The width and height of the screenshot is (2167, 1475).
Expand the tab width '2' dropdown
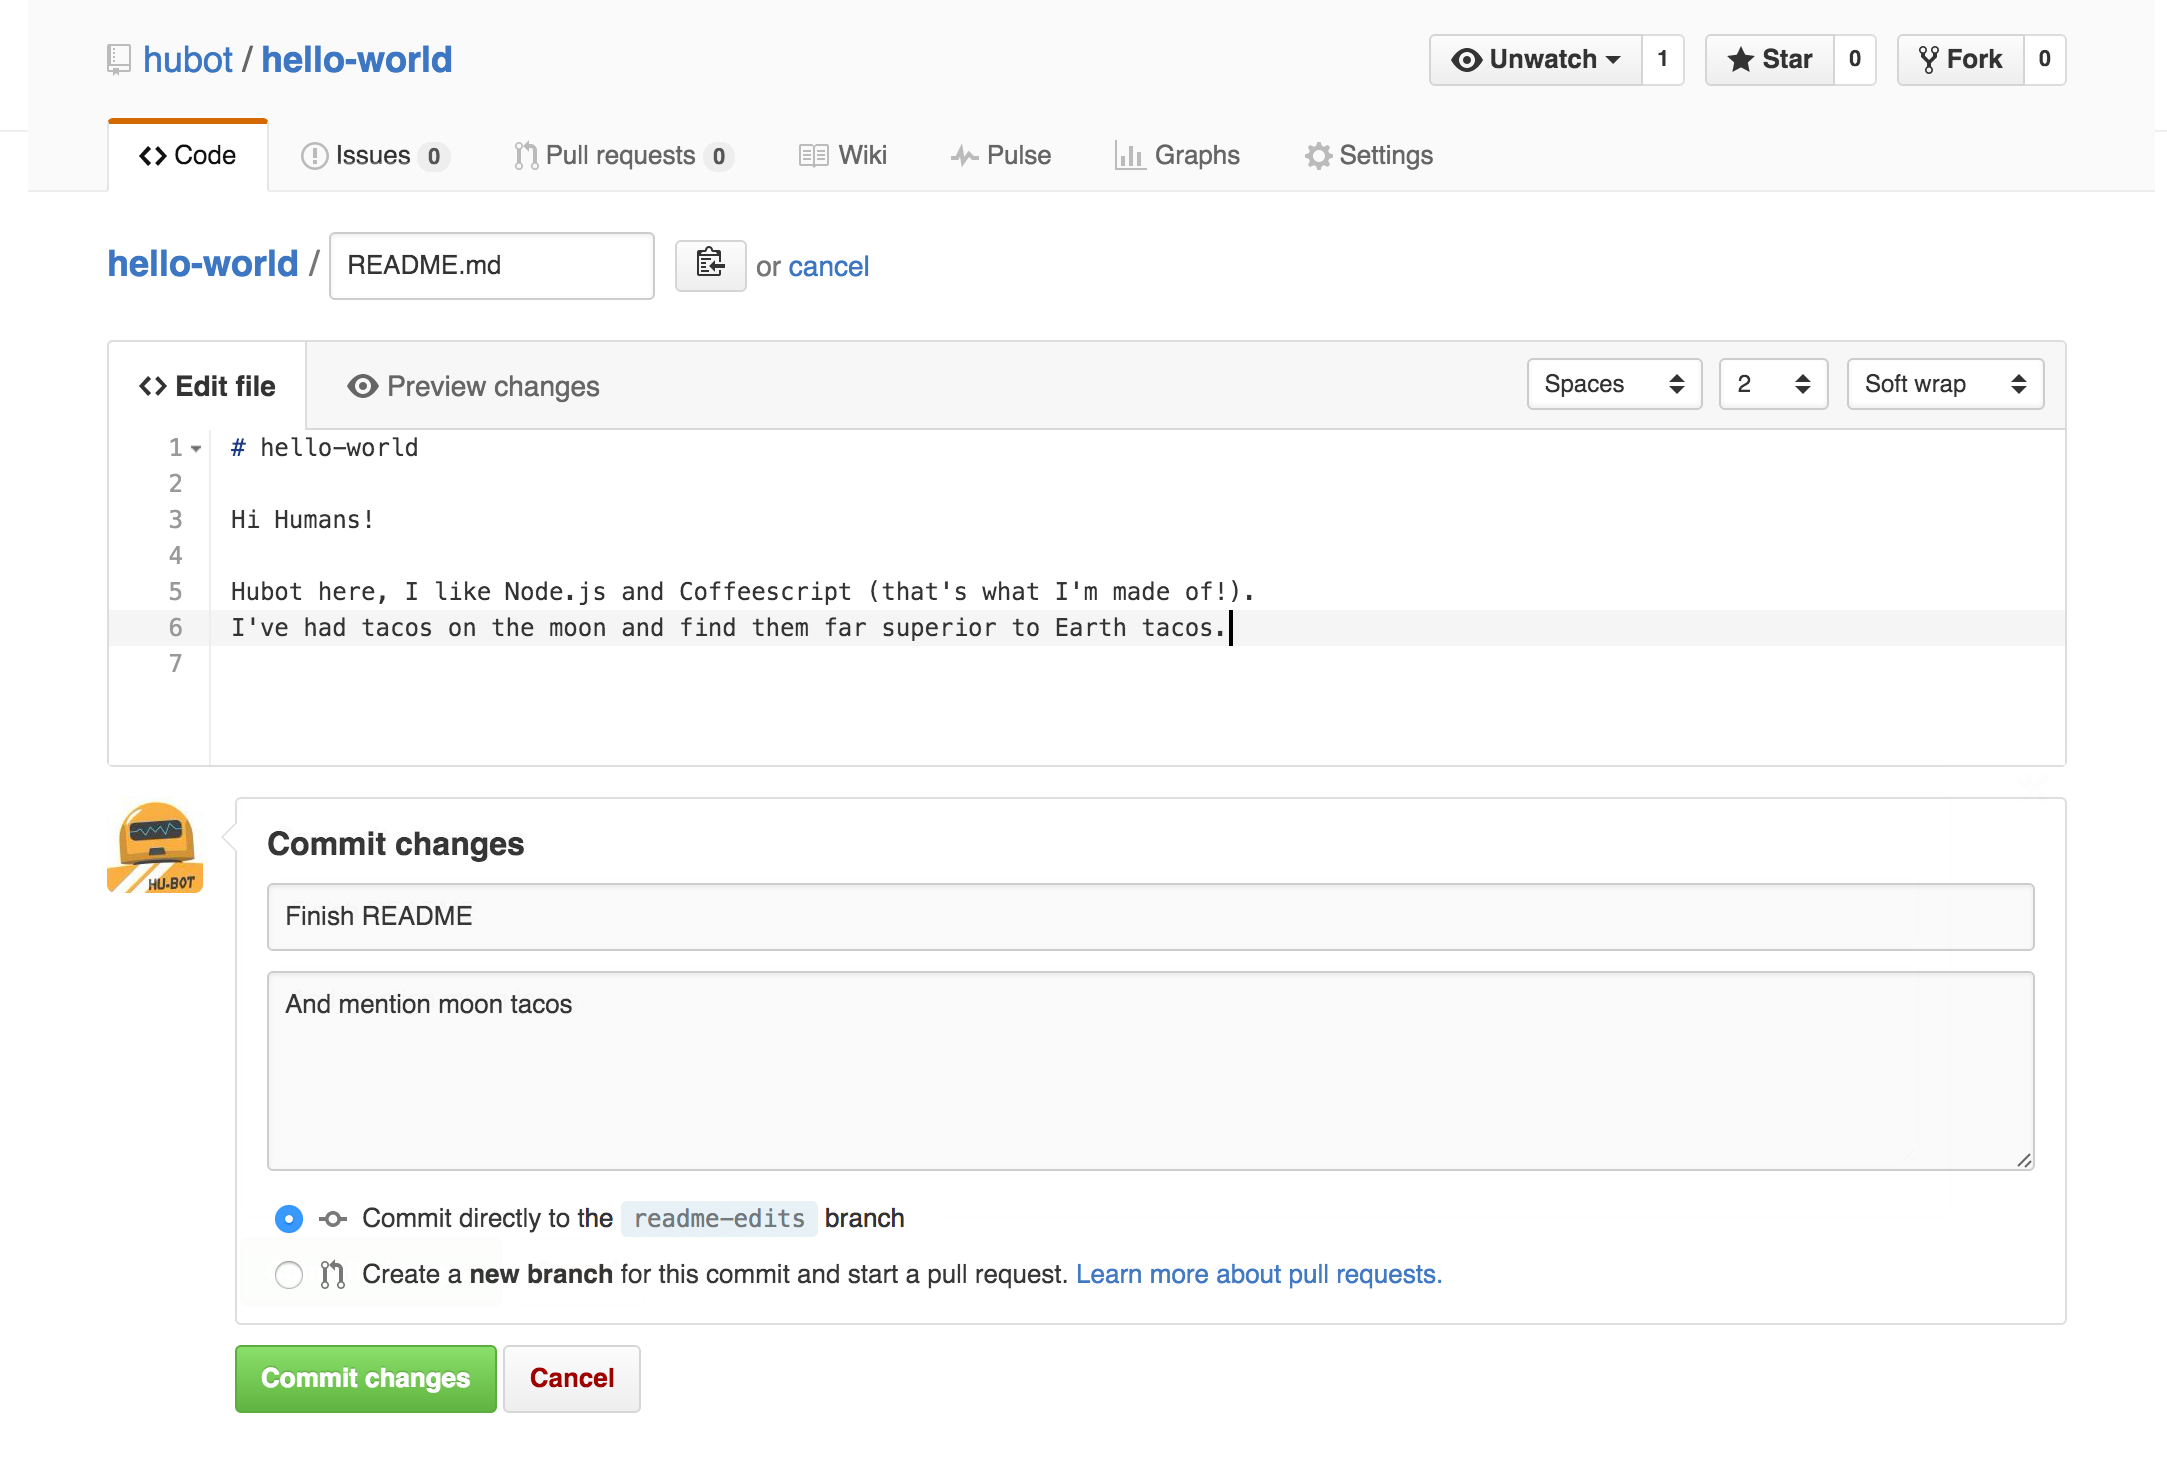click(x=1770, y=385)
